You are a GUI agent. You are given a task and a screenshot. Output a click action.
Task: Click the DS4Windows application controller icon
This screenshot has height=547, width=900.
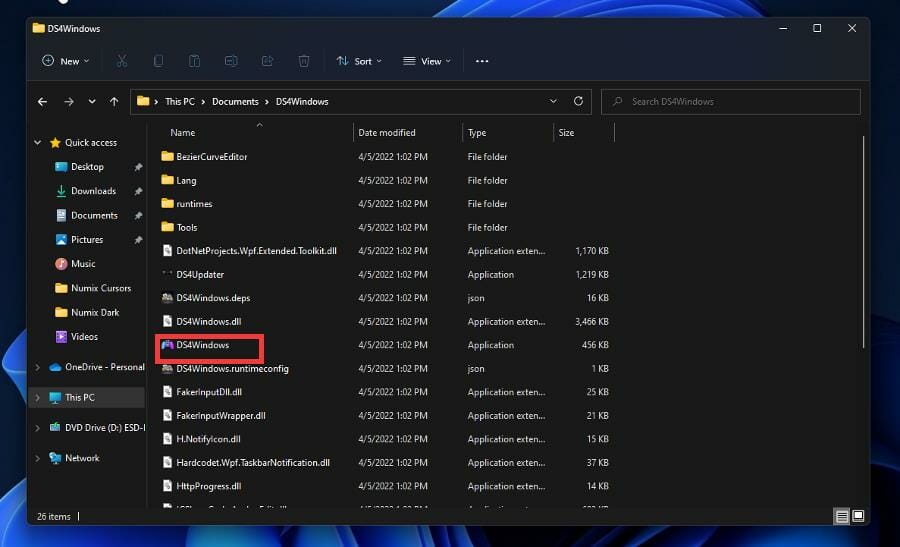click(168, 345)
